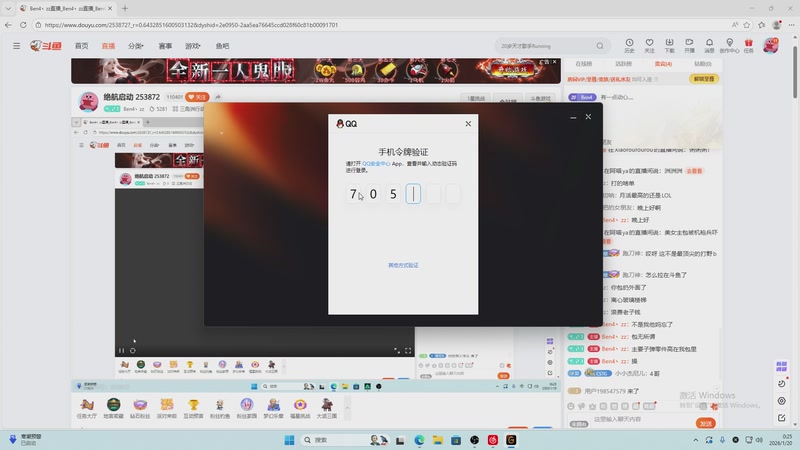This screenshot has height=450, width=800.
Task: Go to 首页 in Douyu navigation
Action: [82, 46]
